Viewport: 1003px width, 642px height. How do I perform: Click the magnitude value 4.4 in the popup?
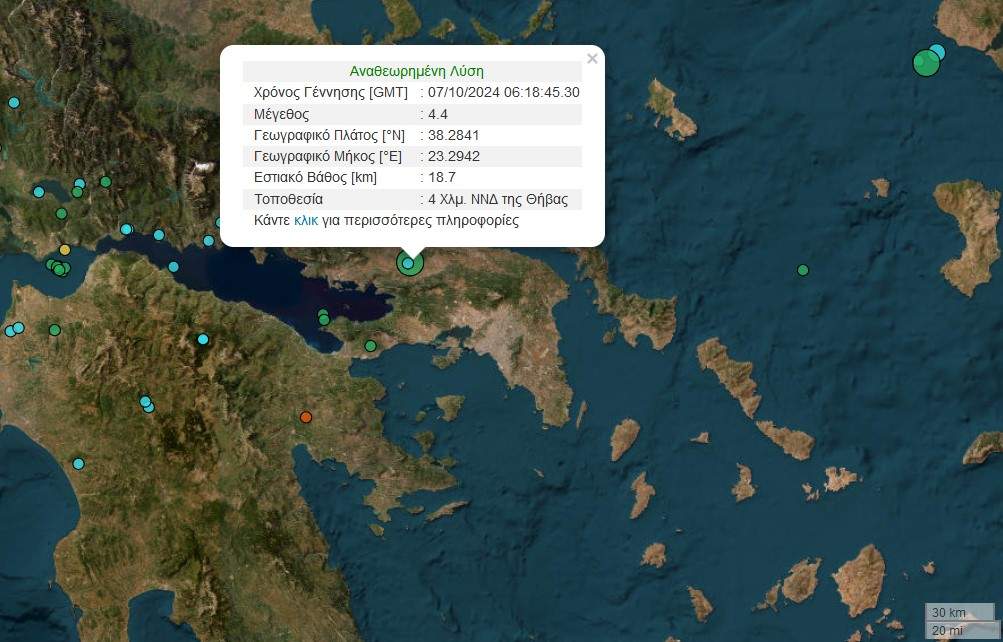[438, 114]
